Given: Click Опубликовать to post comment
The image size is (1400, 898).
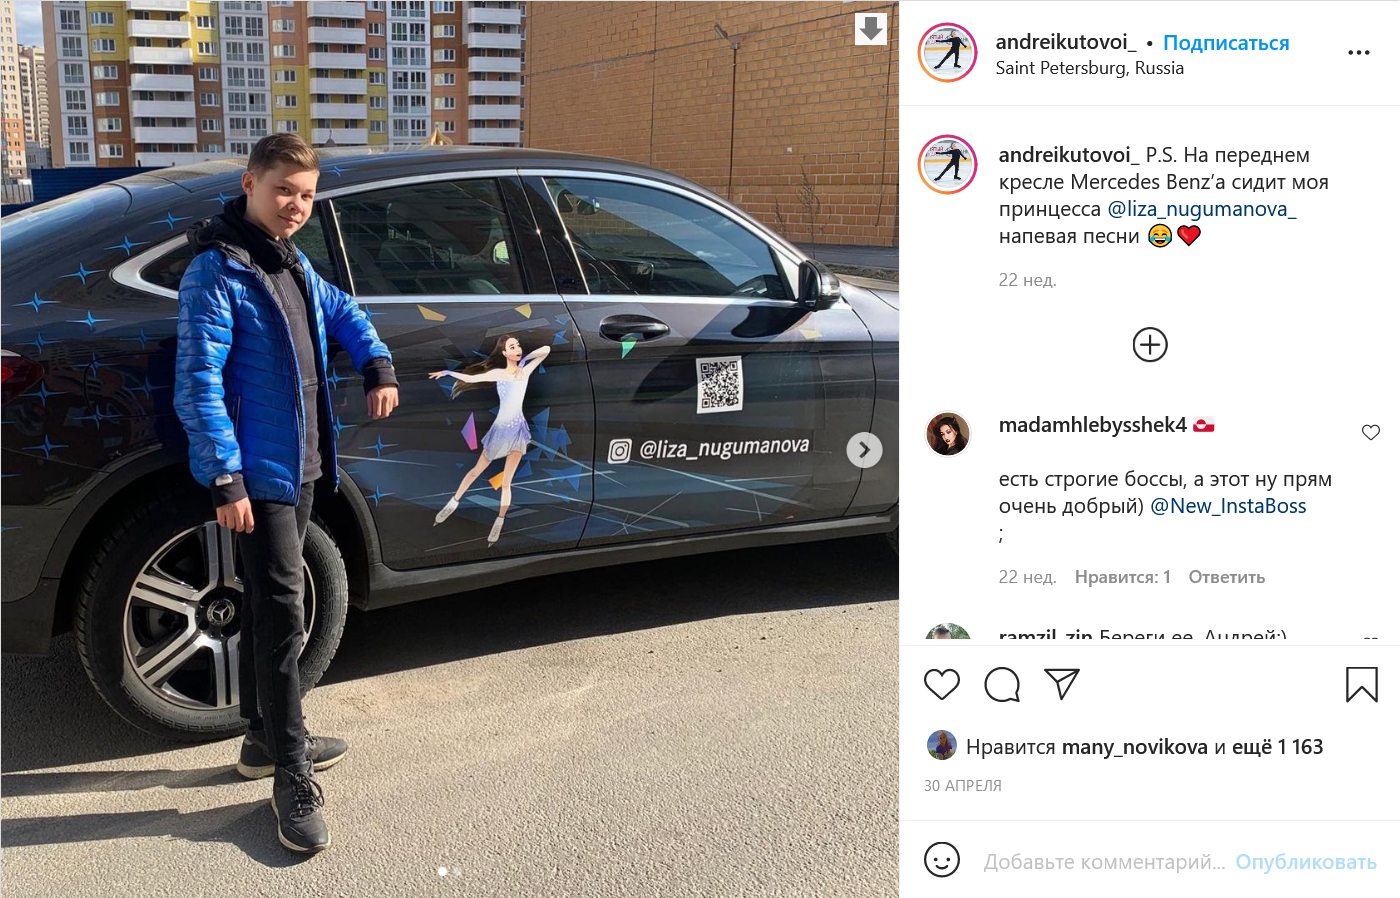Looking at the screenshot, I should (1306, 862).
